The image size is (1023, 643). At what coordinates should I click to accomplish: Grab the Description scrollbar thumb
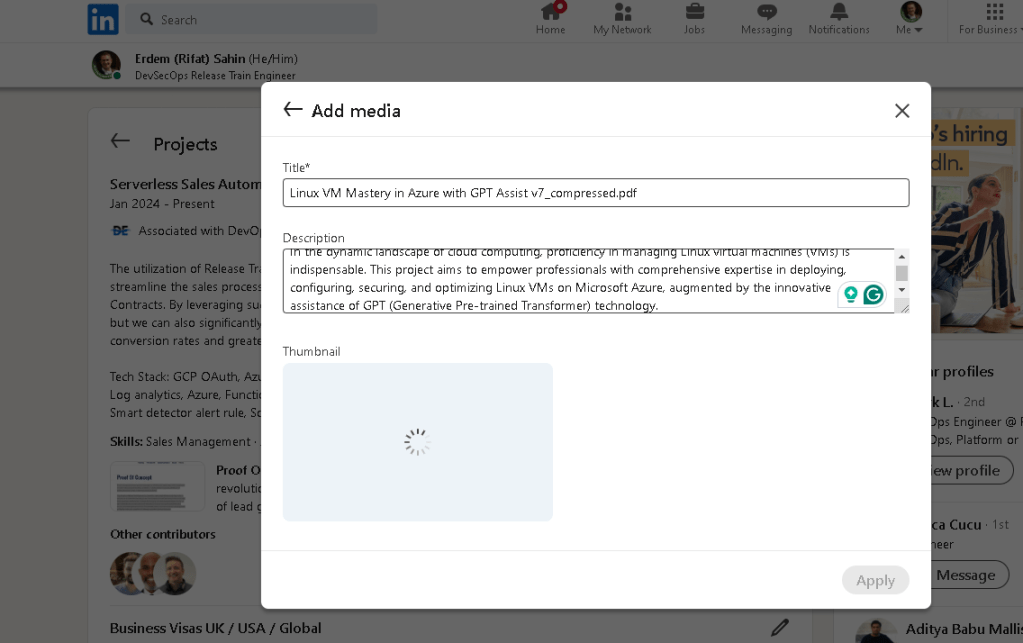902,273
